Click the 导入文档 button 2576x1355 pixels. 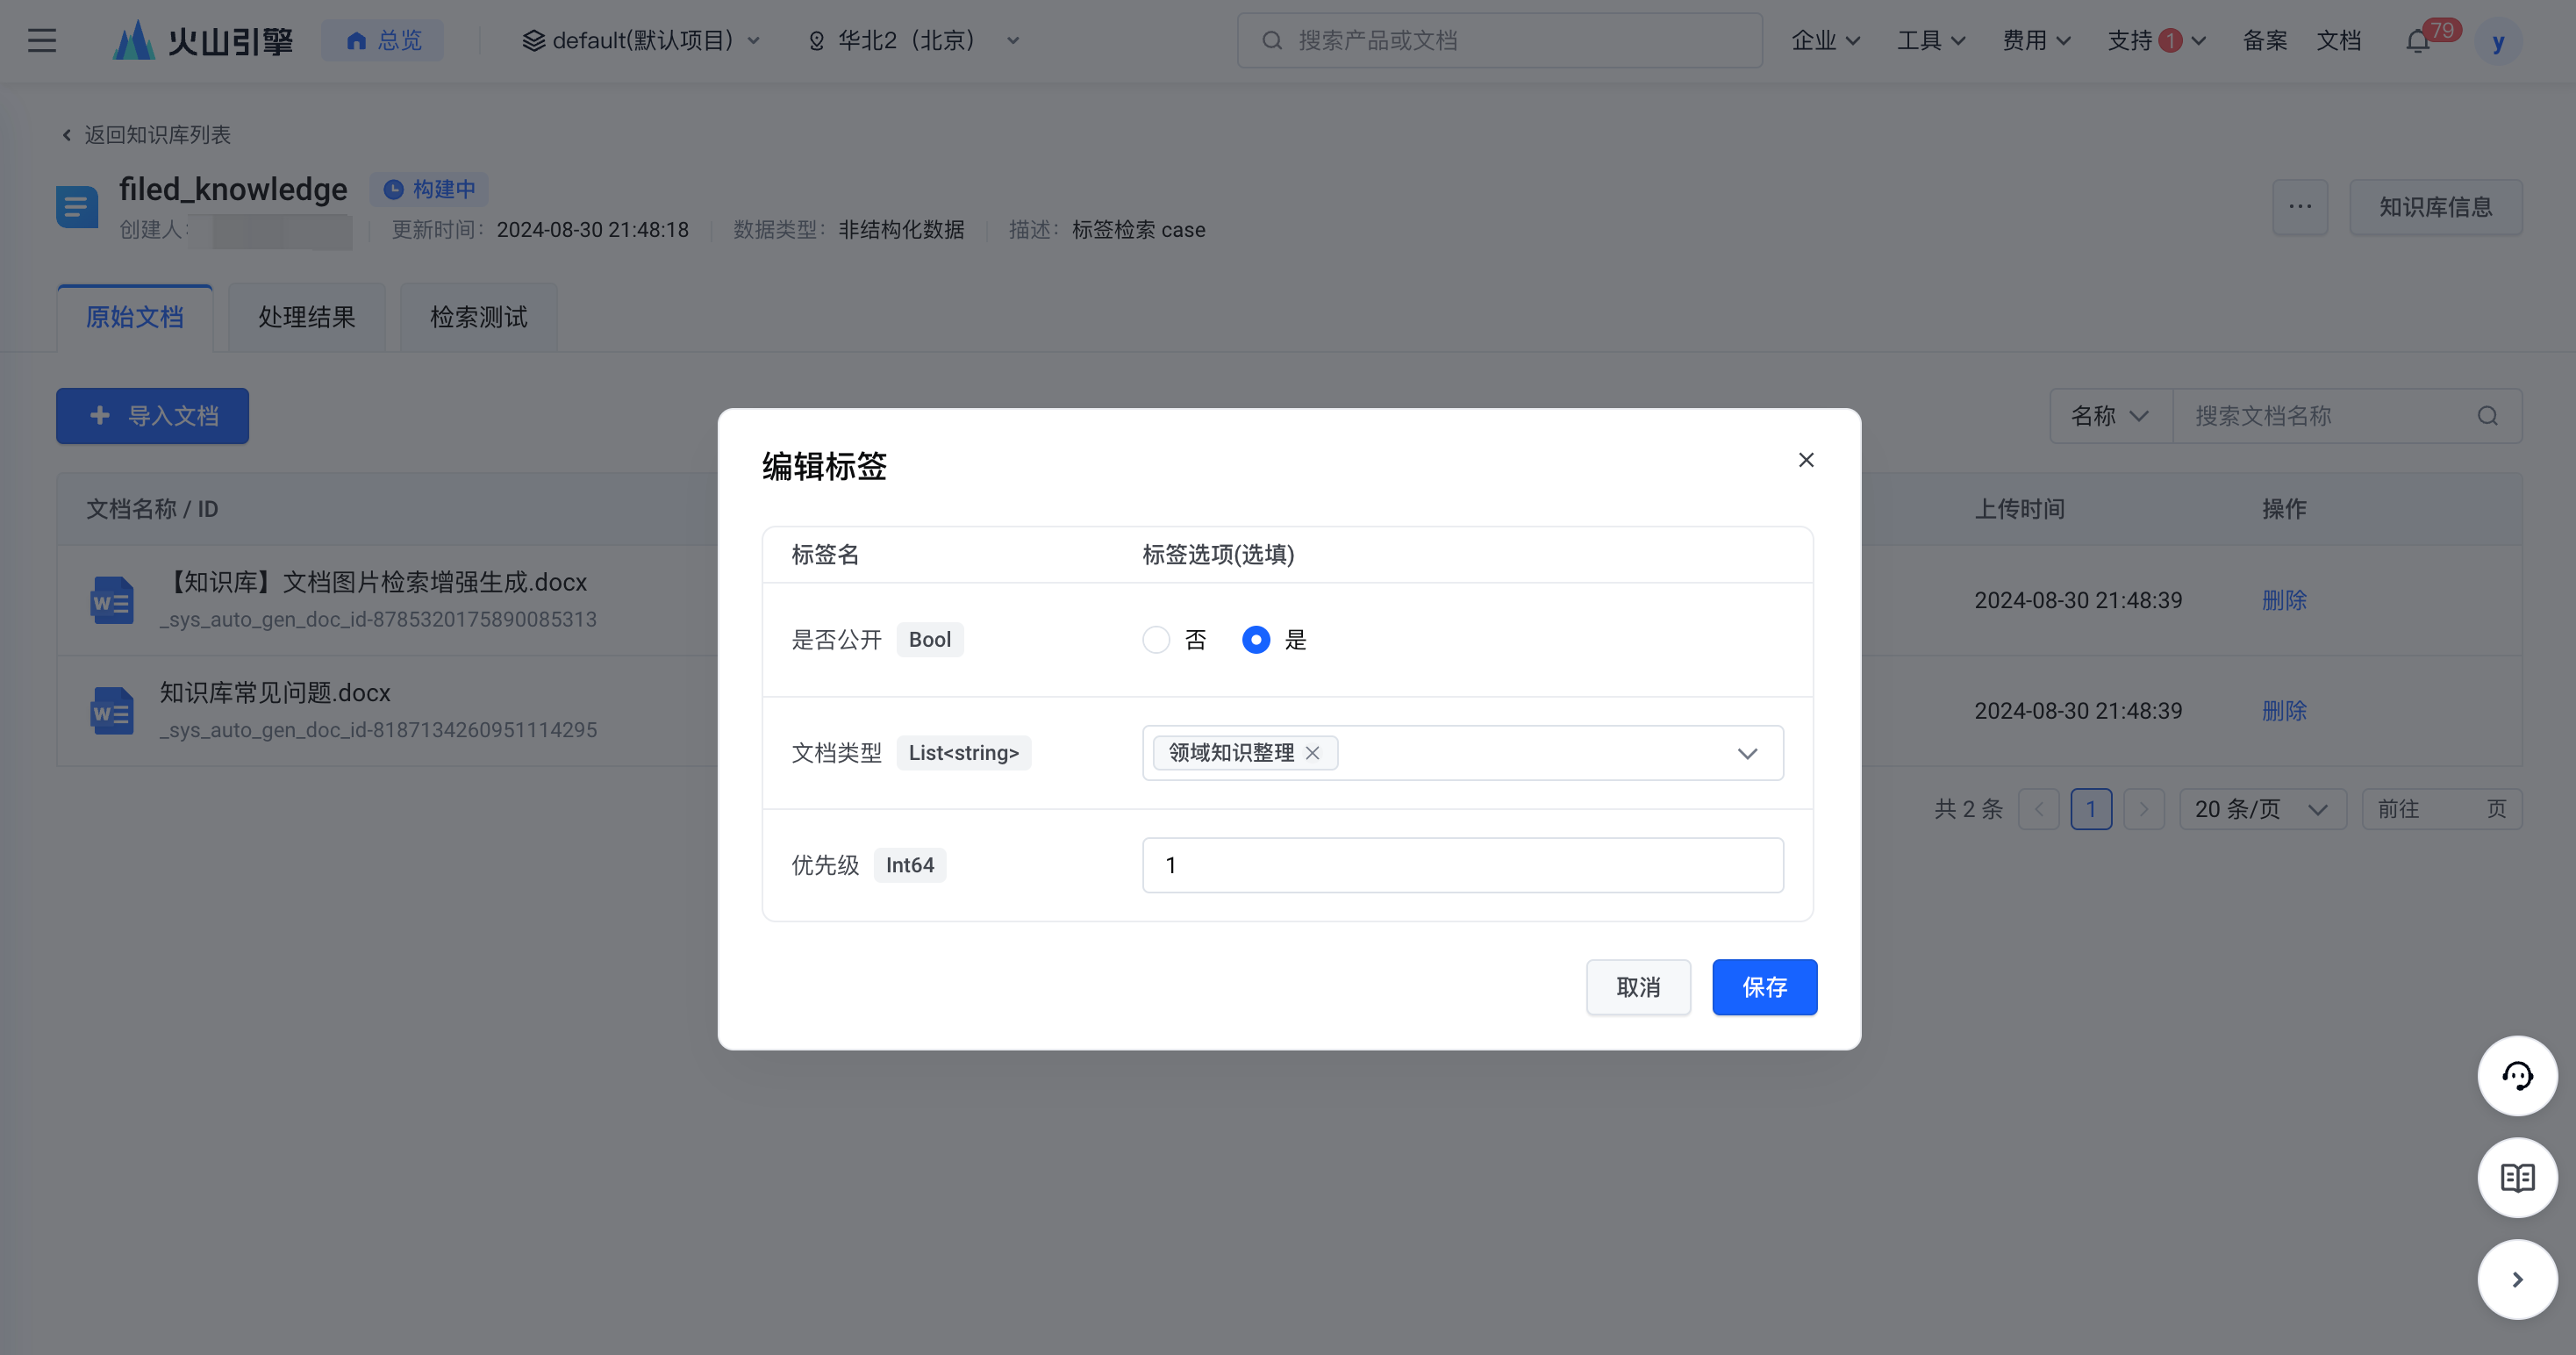click(x=152, y=416)
